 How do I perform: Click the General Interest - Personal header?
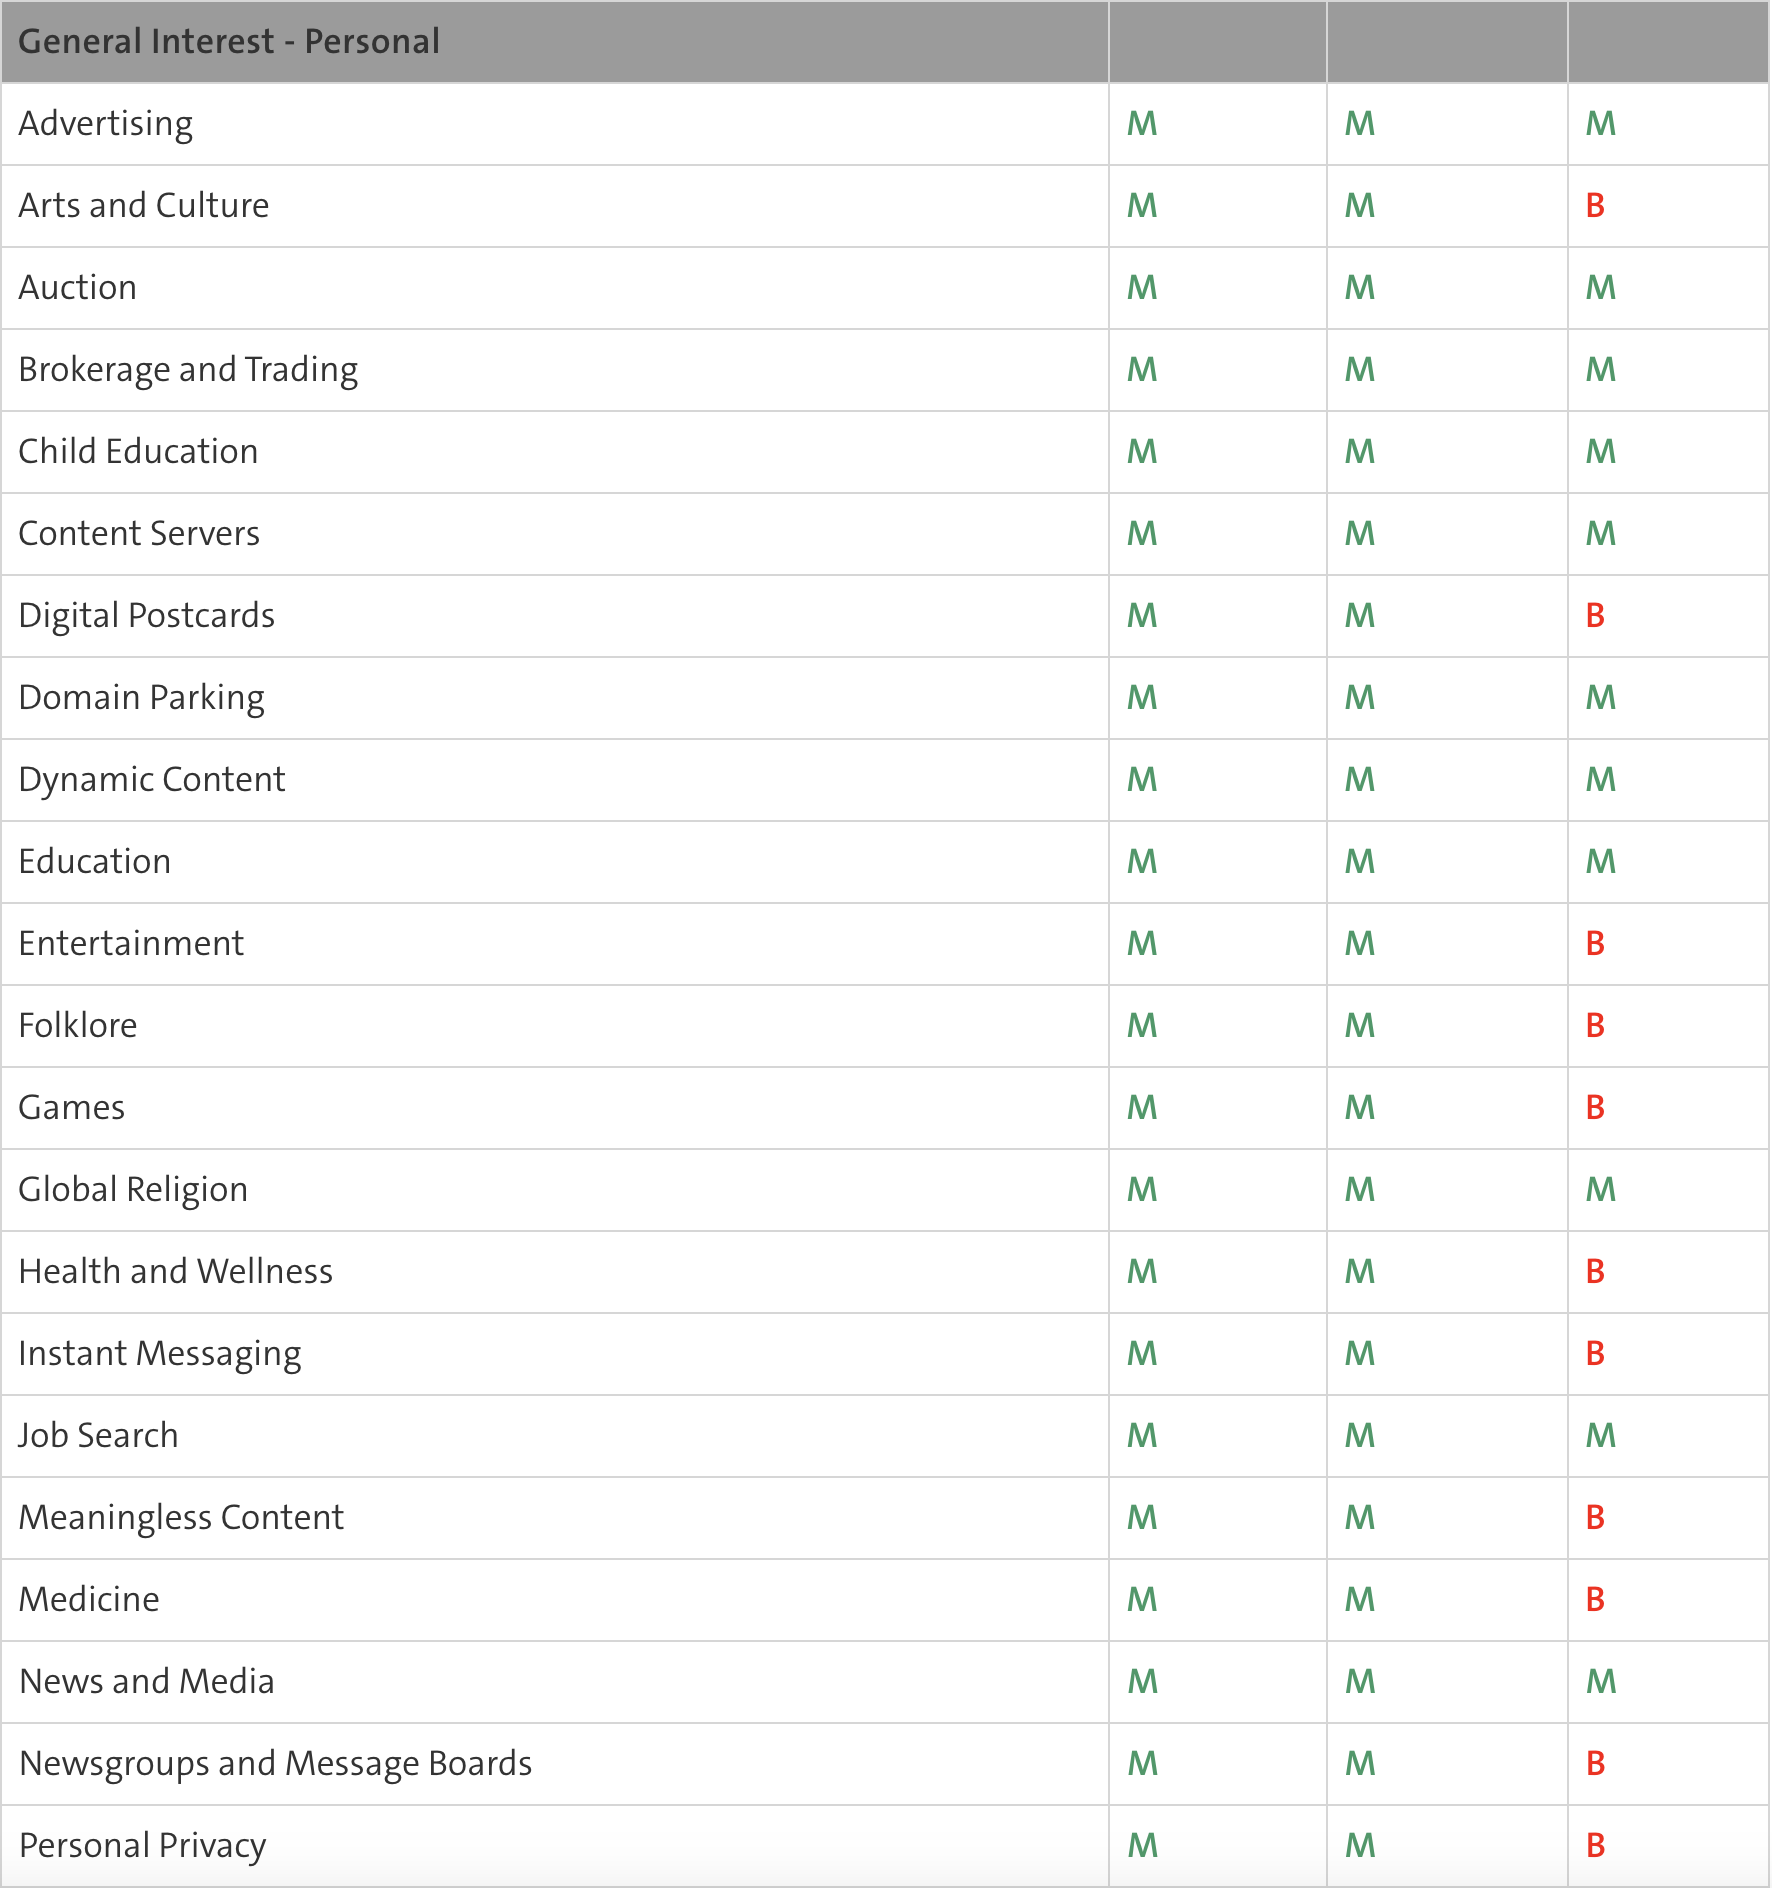(229, 41)
